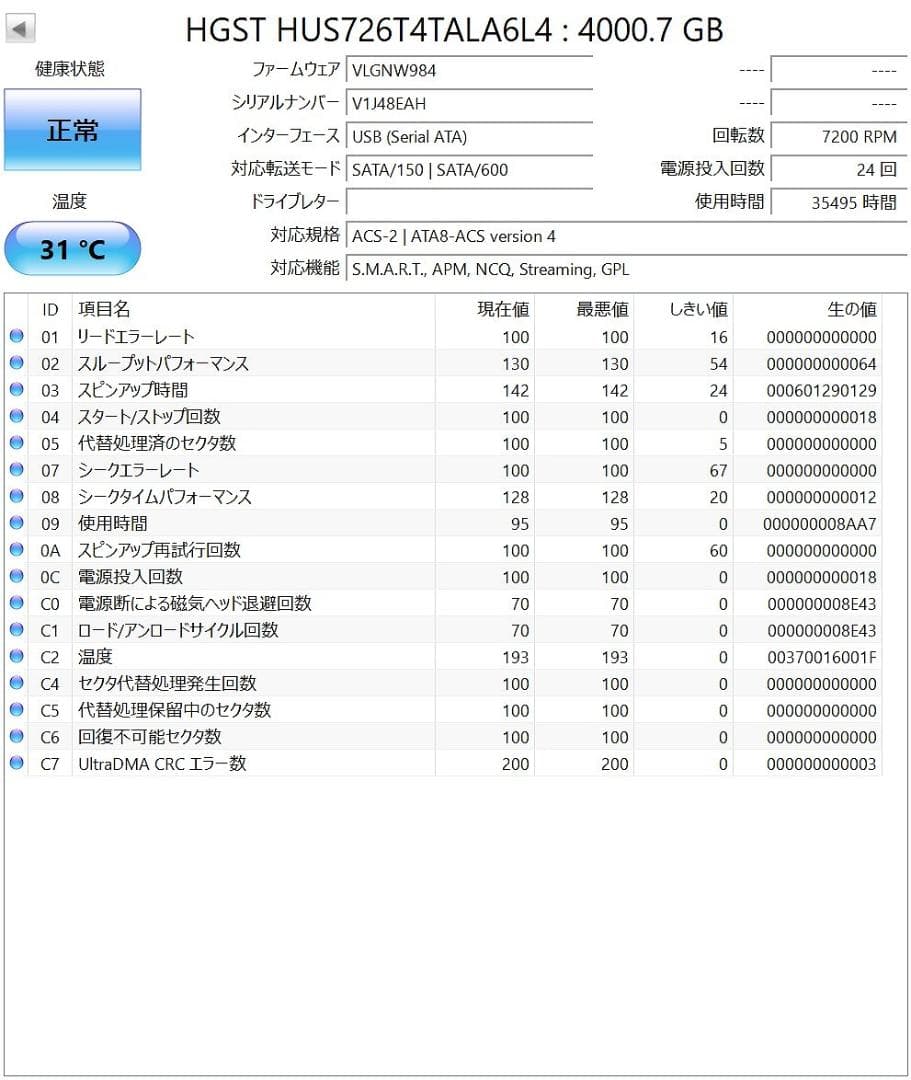Click the previous disk arrow button

(20, 29)
